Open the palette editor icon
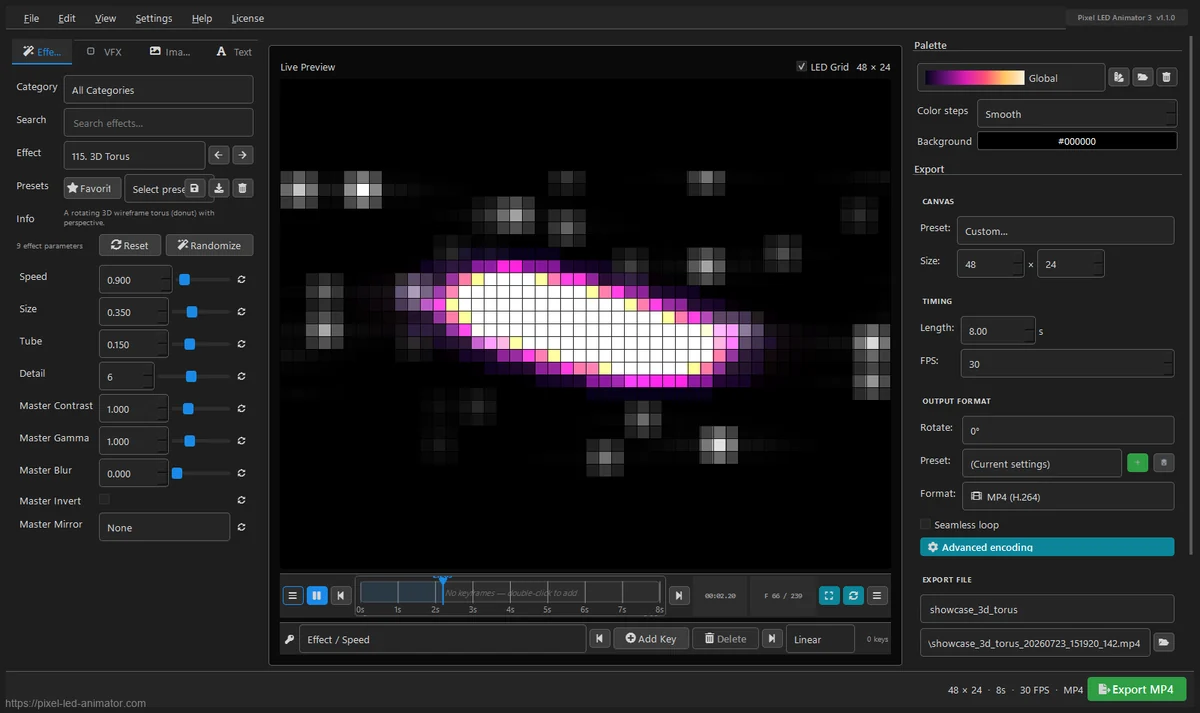This screenshot has width=1200, height=713. (1119, 78)
